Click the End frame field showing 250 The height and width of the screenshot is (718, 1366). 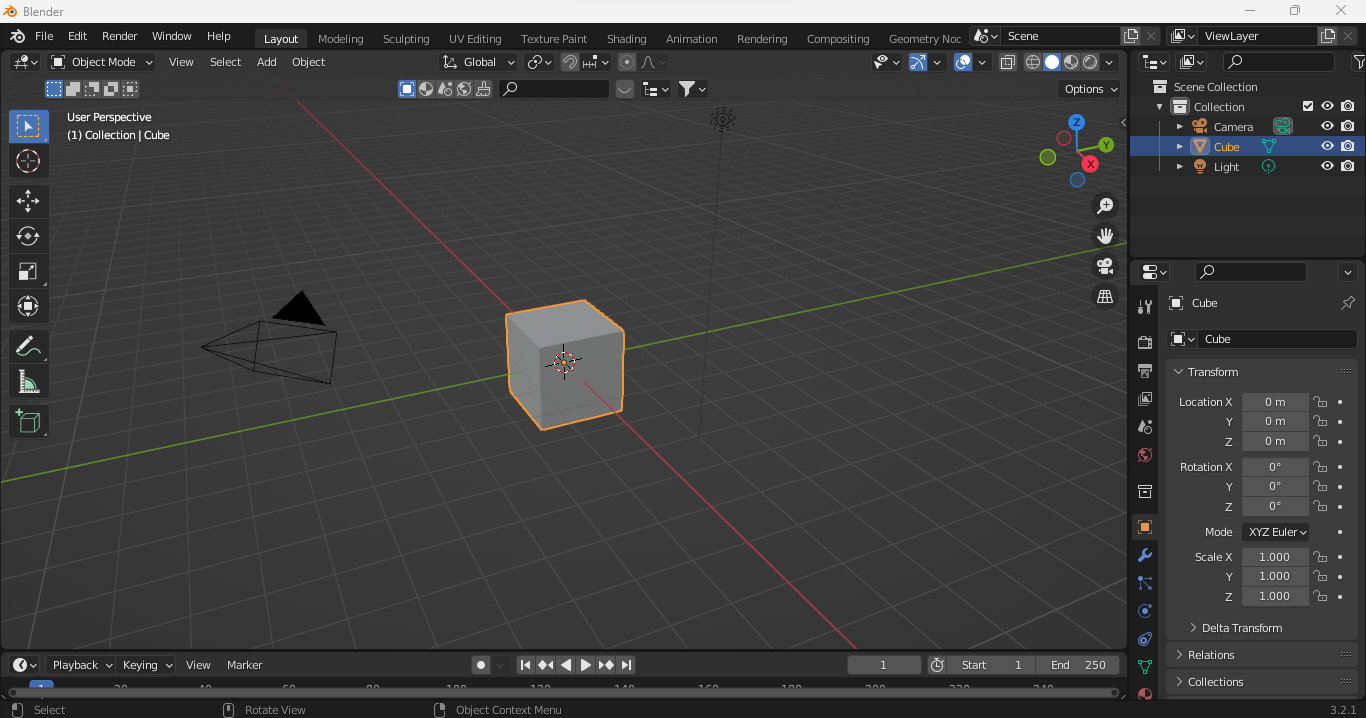coord(1078,665)
